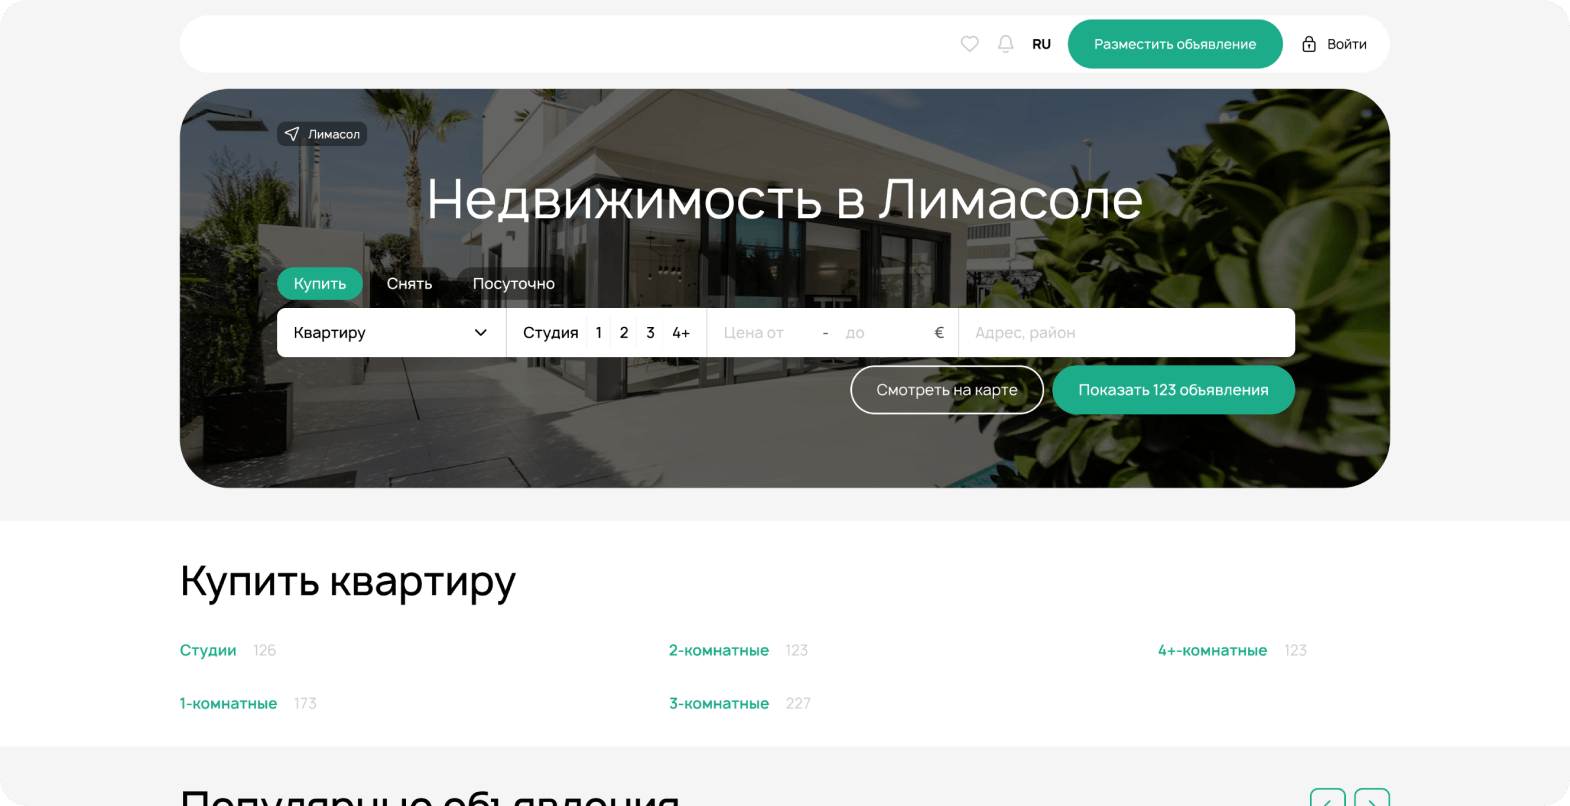Toggle the 4+ rooms filter
The width and height of the screenshot is (1570, 806).
coord(681,333)
